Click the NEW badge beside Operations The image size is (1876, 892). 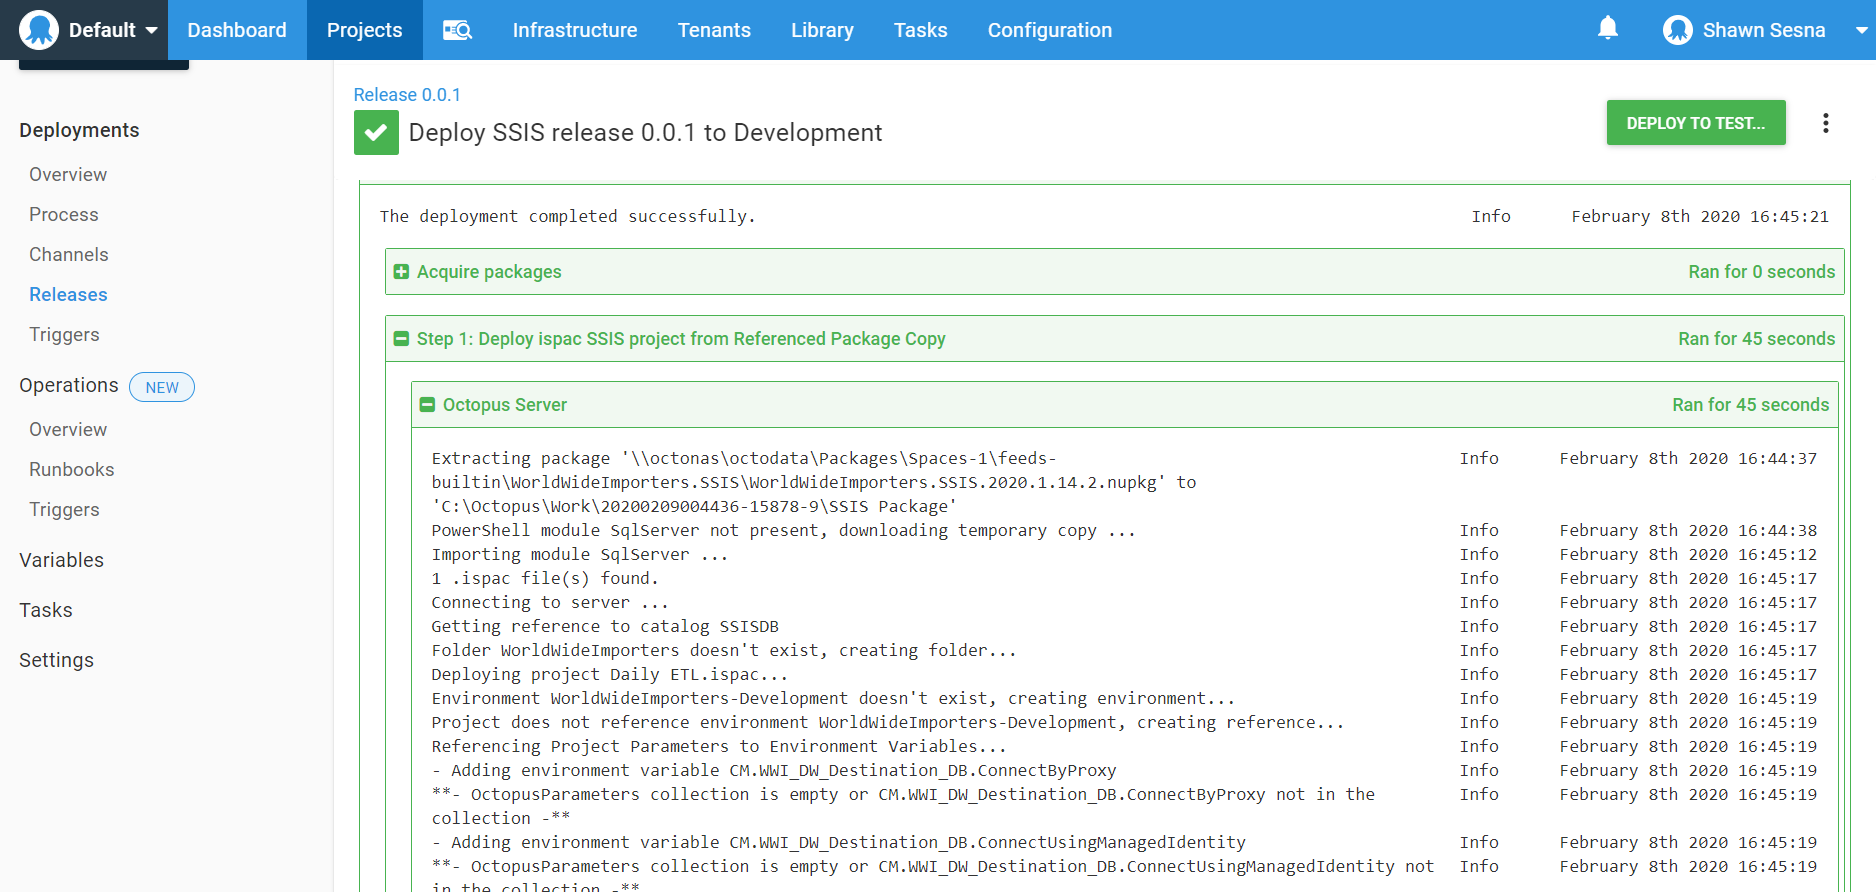pos(162,387)
